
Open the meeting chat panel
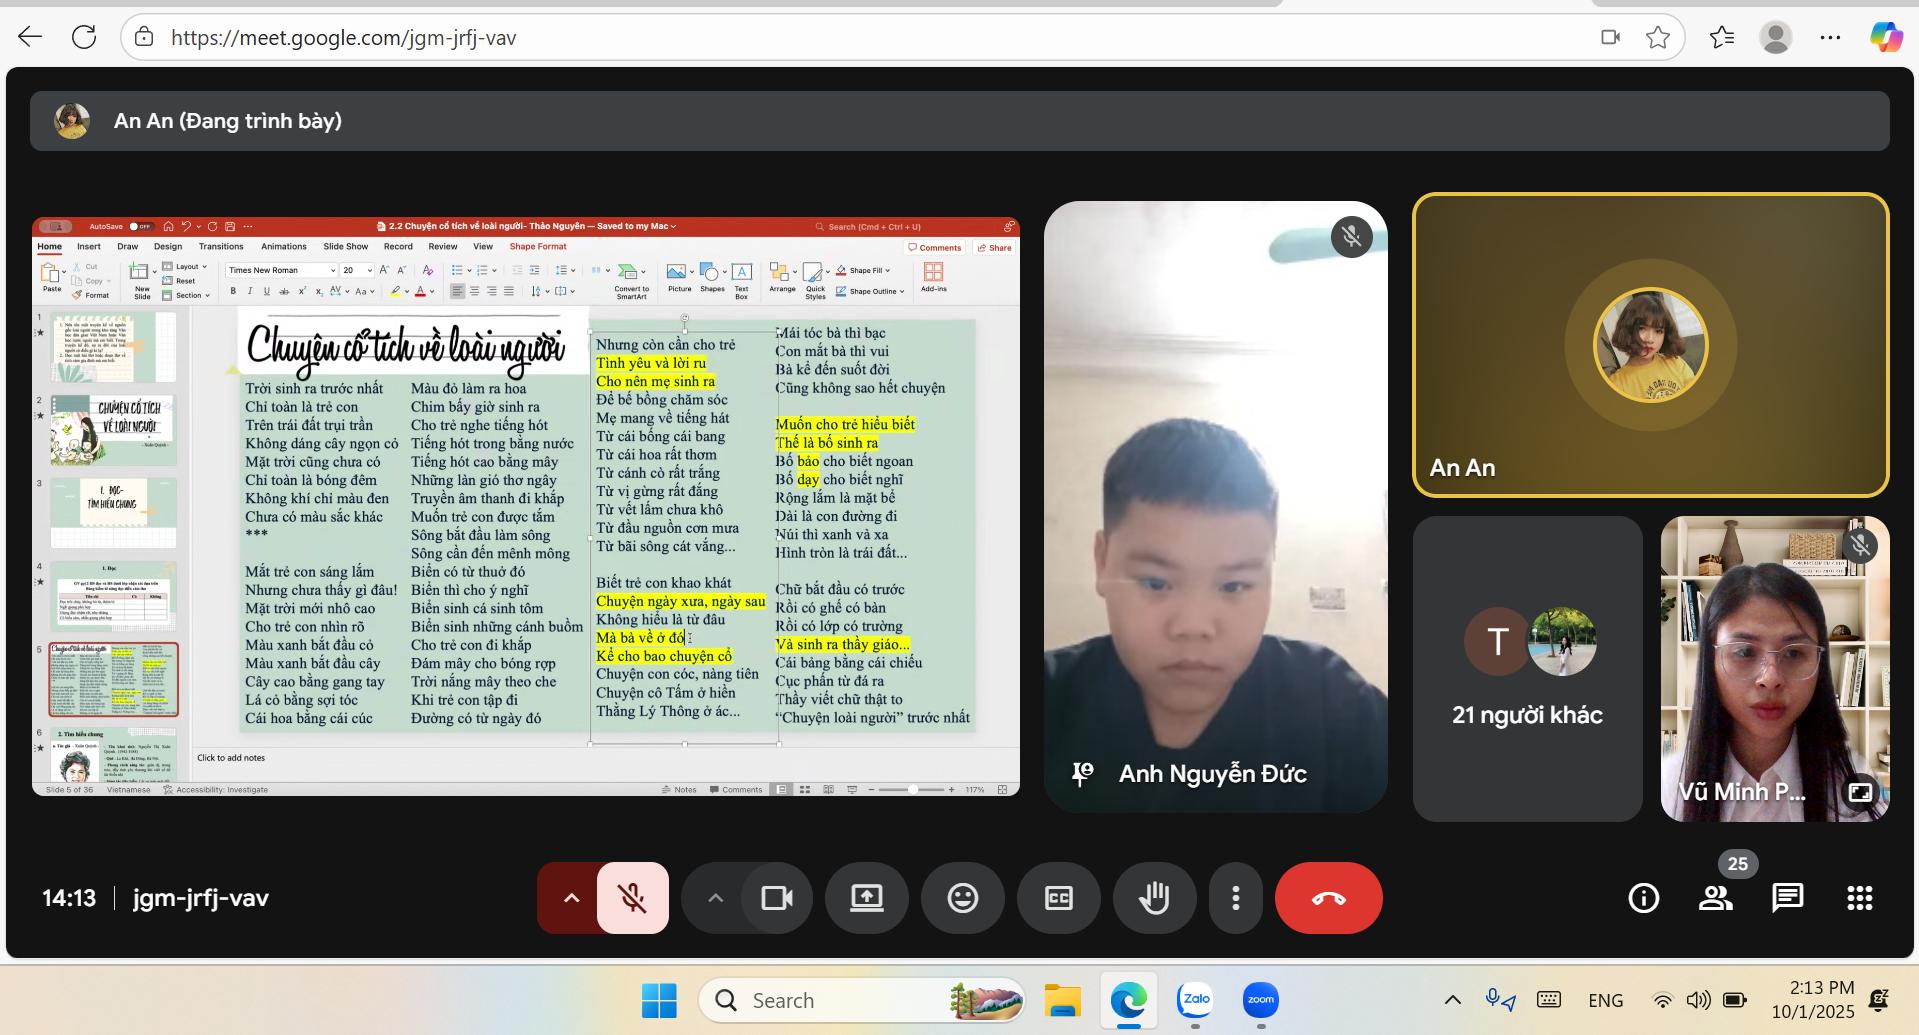click(x=1787, y=898)
